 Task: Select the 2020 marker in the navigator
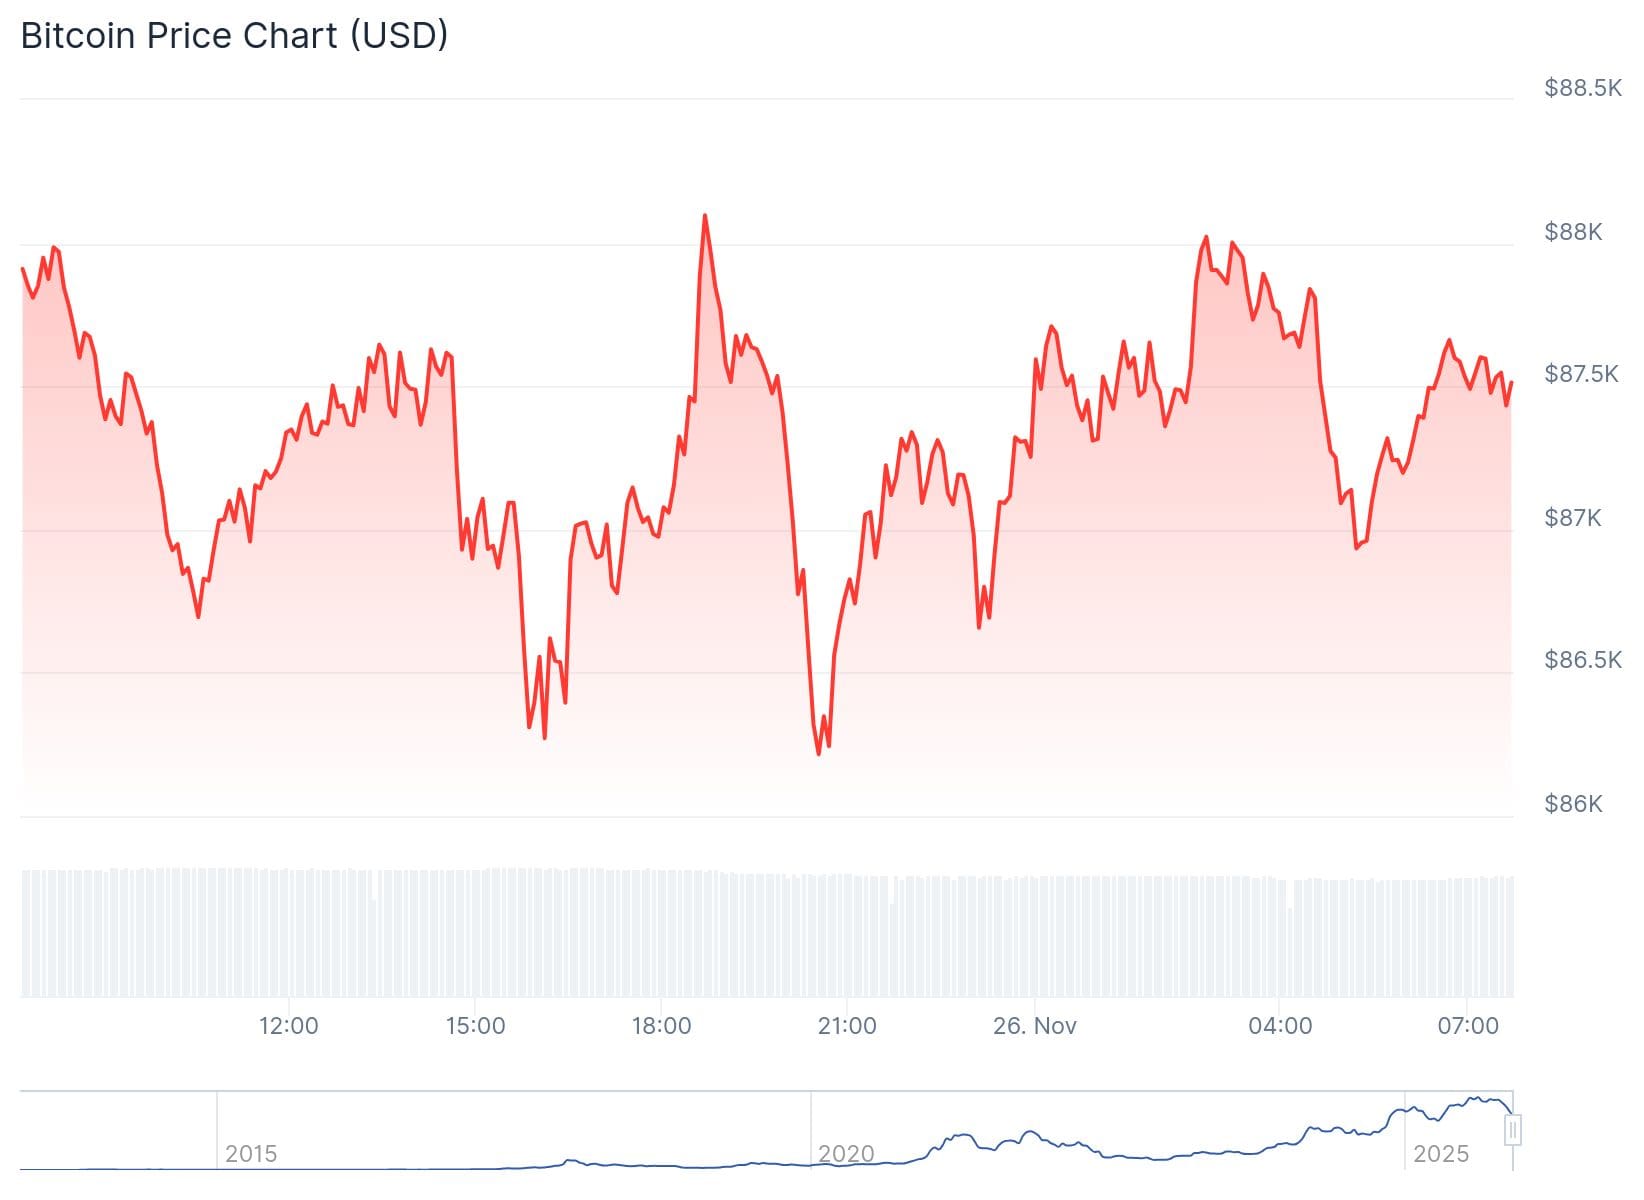(x=846, y=1154)
